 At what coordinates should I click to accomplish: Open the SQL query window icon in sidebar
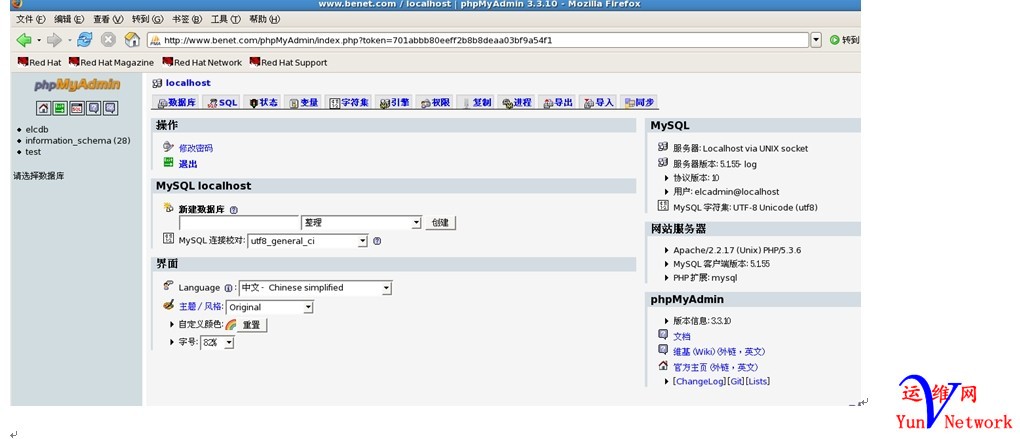click(x=77, y=108)
